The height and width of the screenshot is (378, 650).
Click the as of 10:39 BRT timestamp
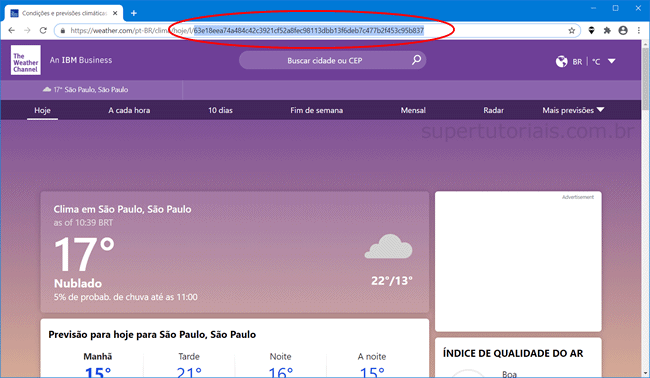pos(83,223)
